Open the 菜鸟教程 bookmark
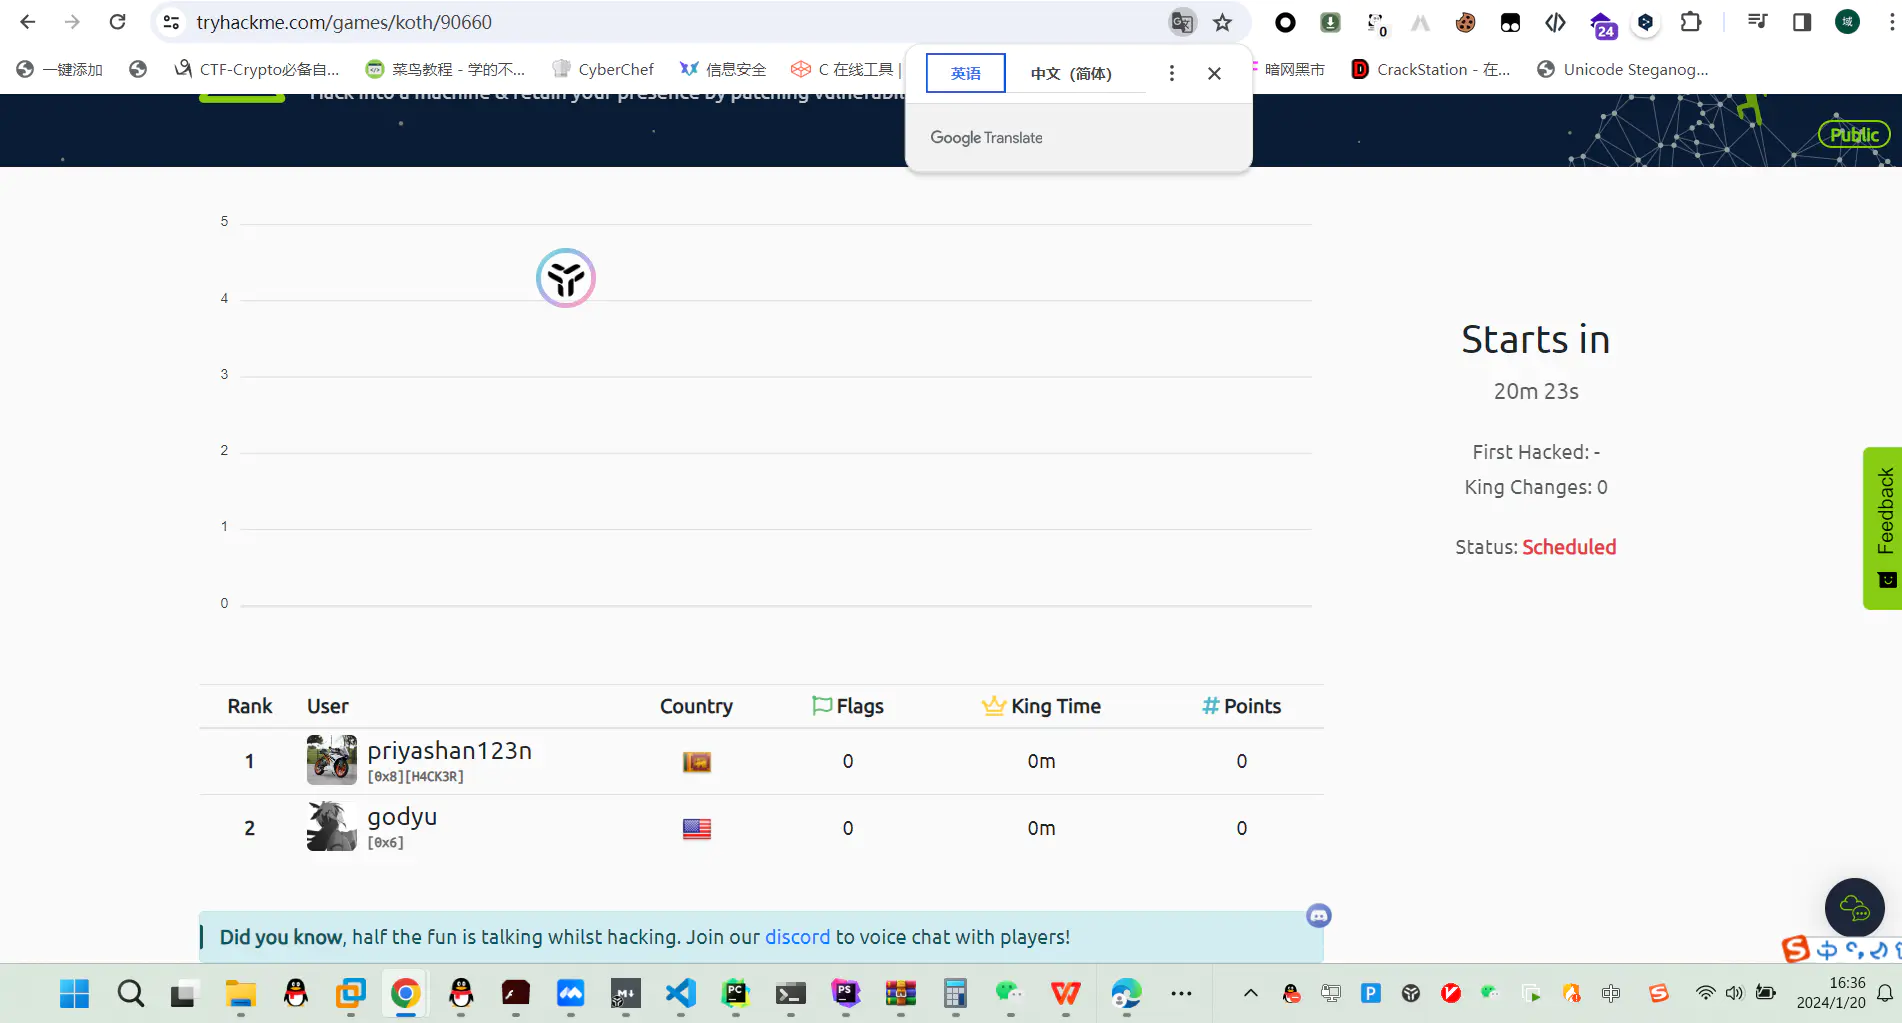 [445, 69]
